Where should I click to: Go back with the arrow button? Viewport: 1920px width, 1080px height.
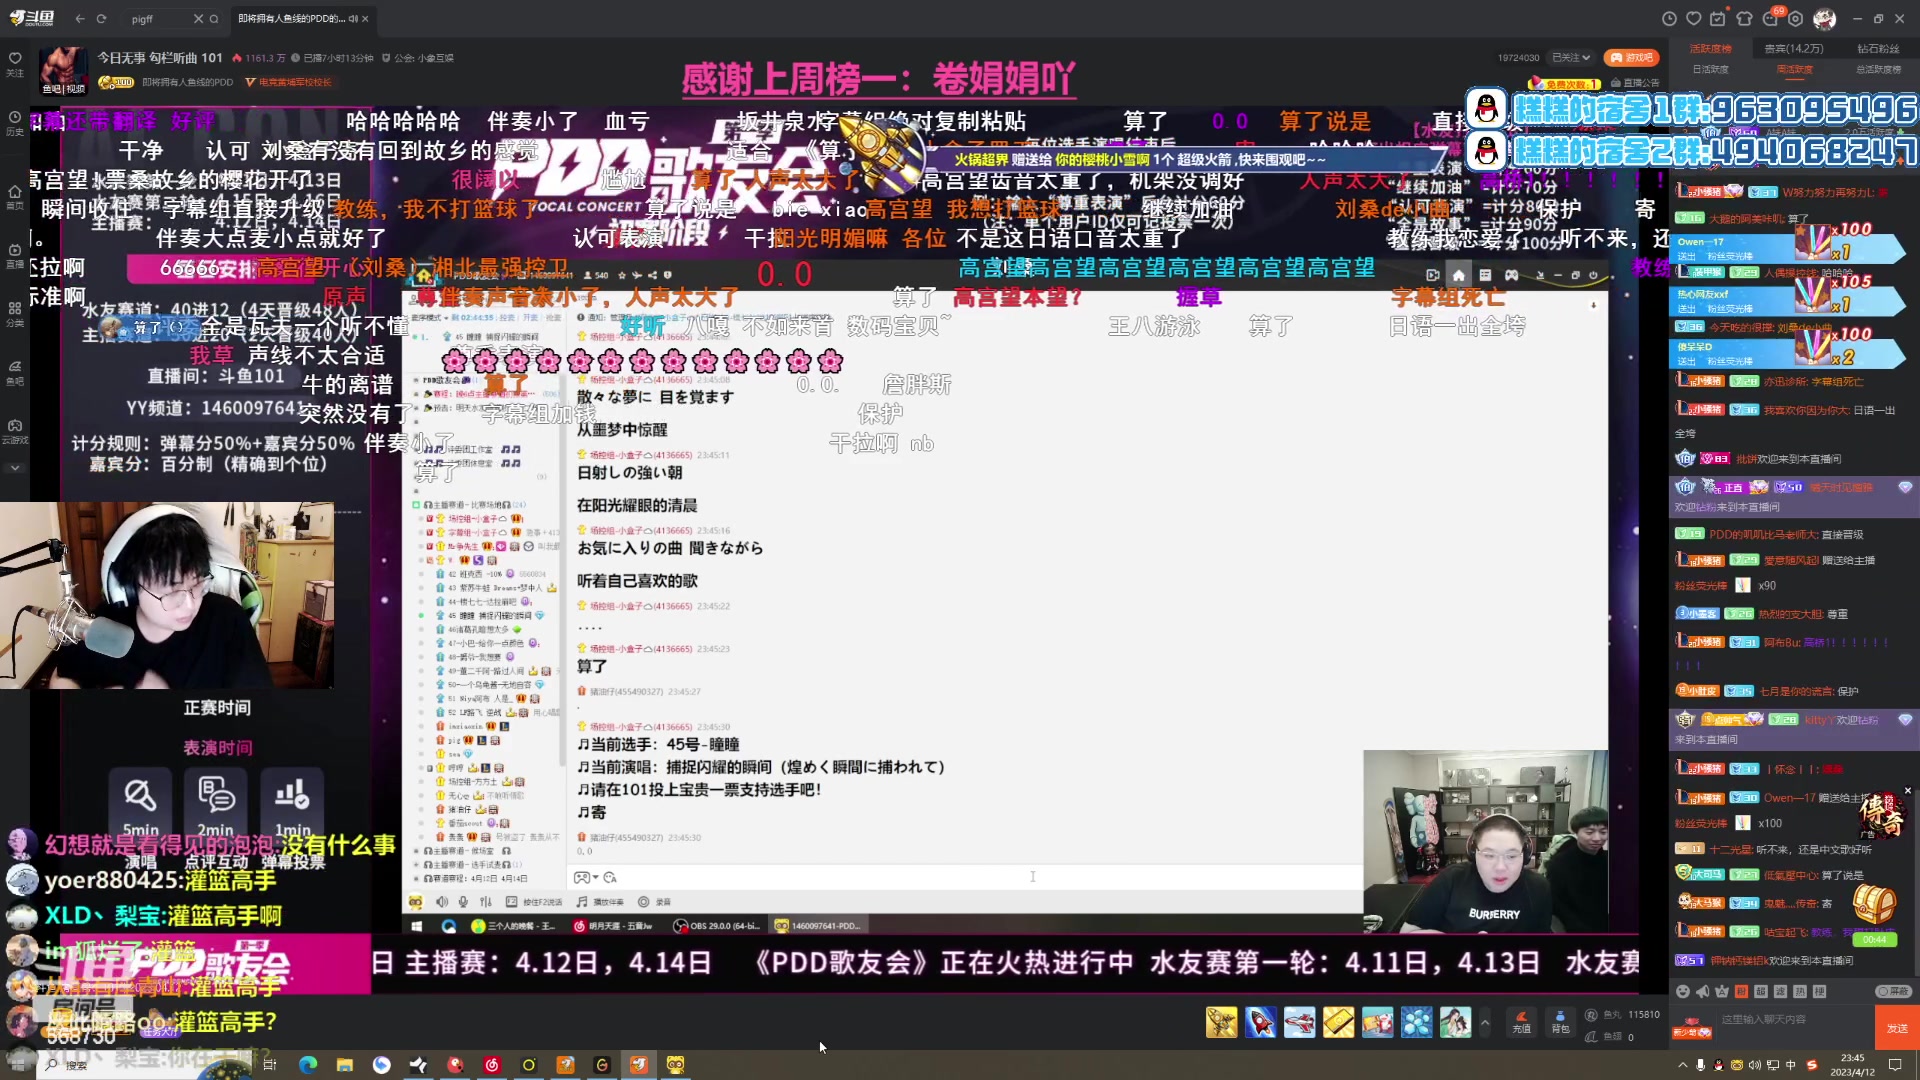[80, 19]
